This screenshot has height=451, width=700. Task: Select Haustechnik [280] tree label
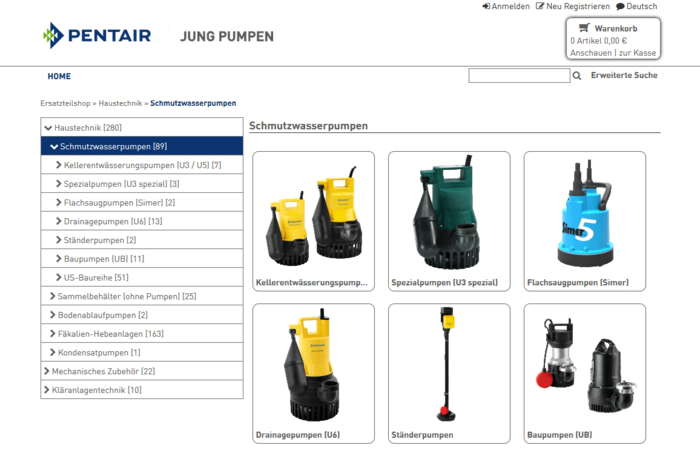click(x=88, y=128)
